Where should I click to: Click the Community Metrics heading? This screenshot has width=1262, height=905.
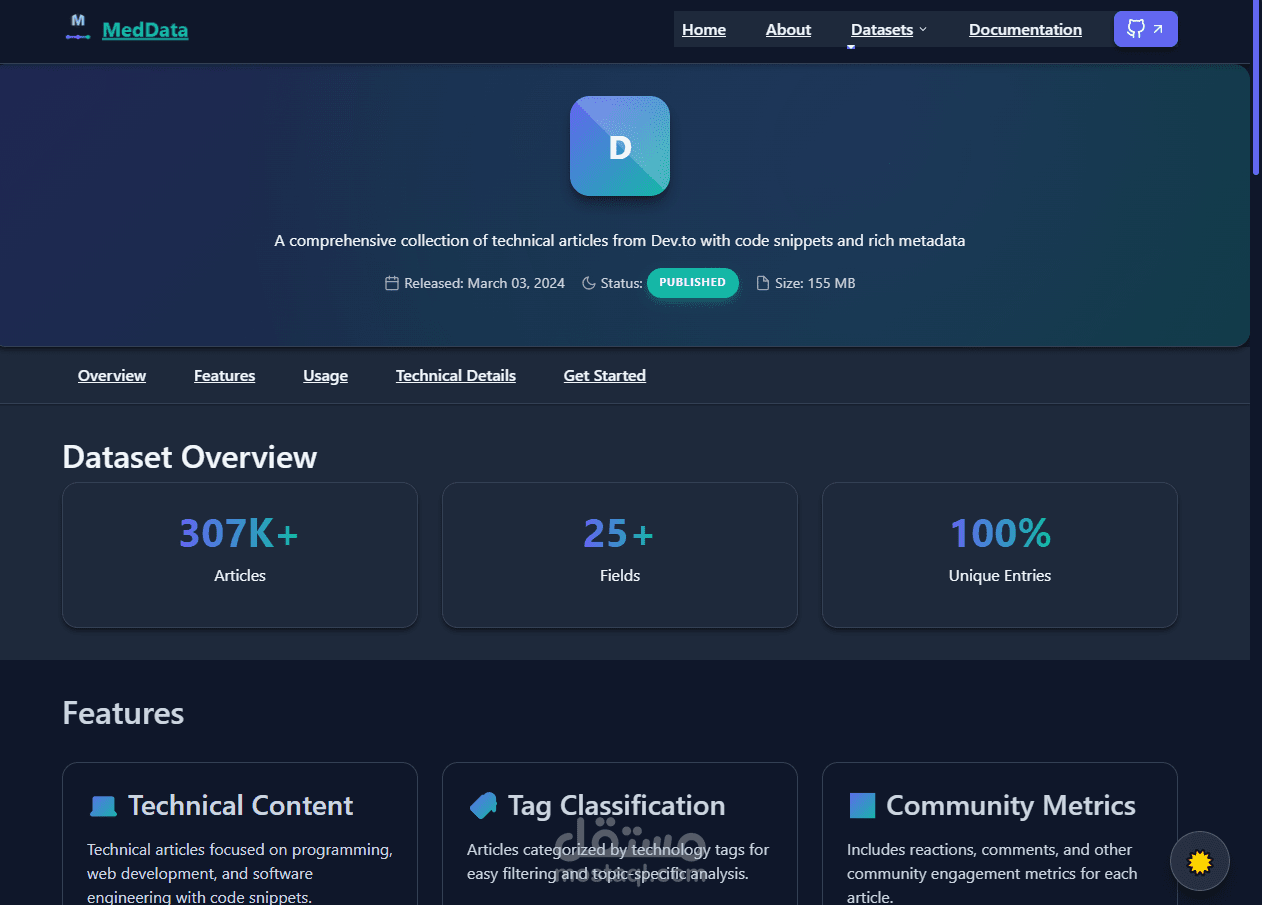(1011, 806)
